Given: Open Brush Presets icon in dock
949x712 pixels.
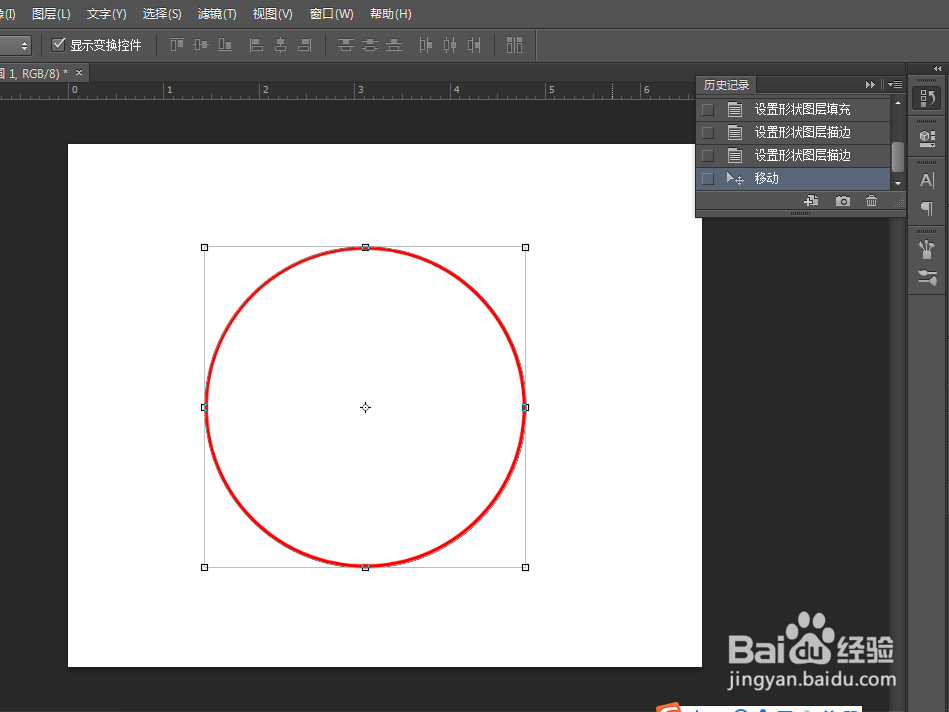Looking at the screenshot, I should 927,249.
